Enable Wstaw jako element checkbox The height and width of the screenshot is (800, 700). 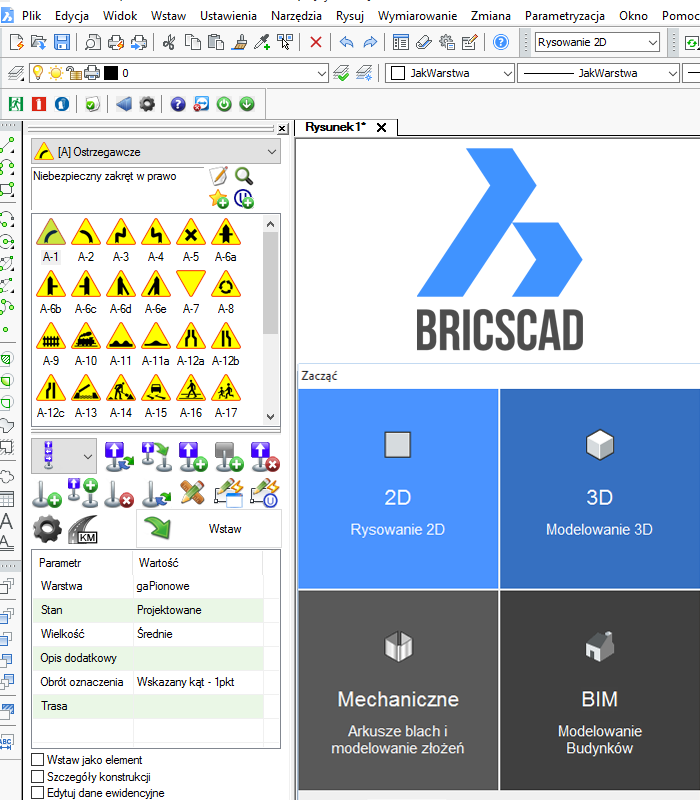pyautogui.click(x=37, y=760)
